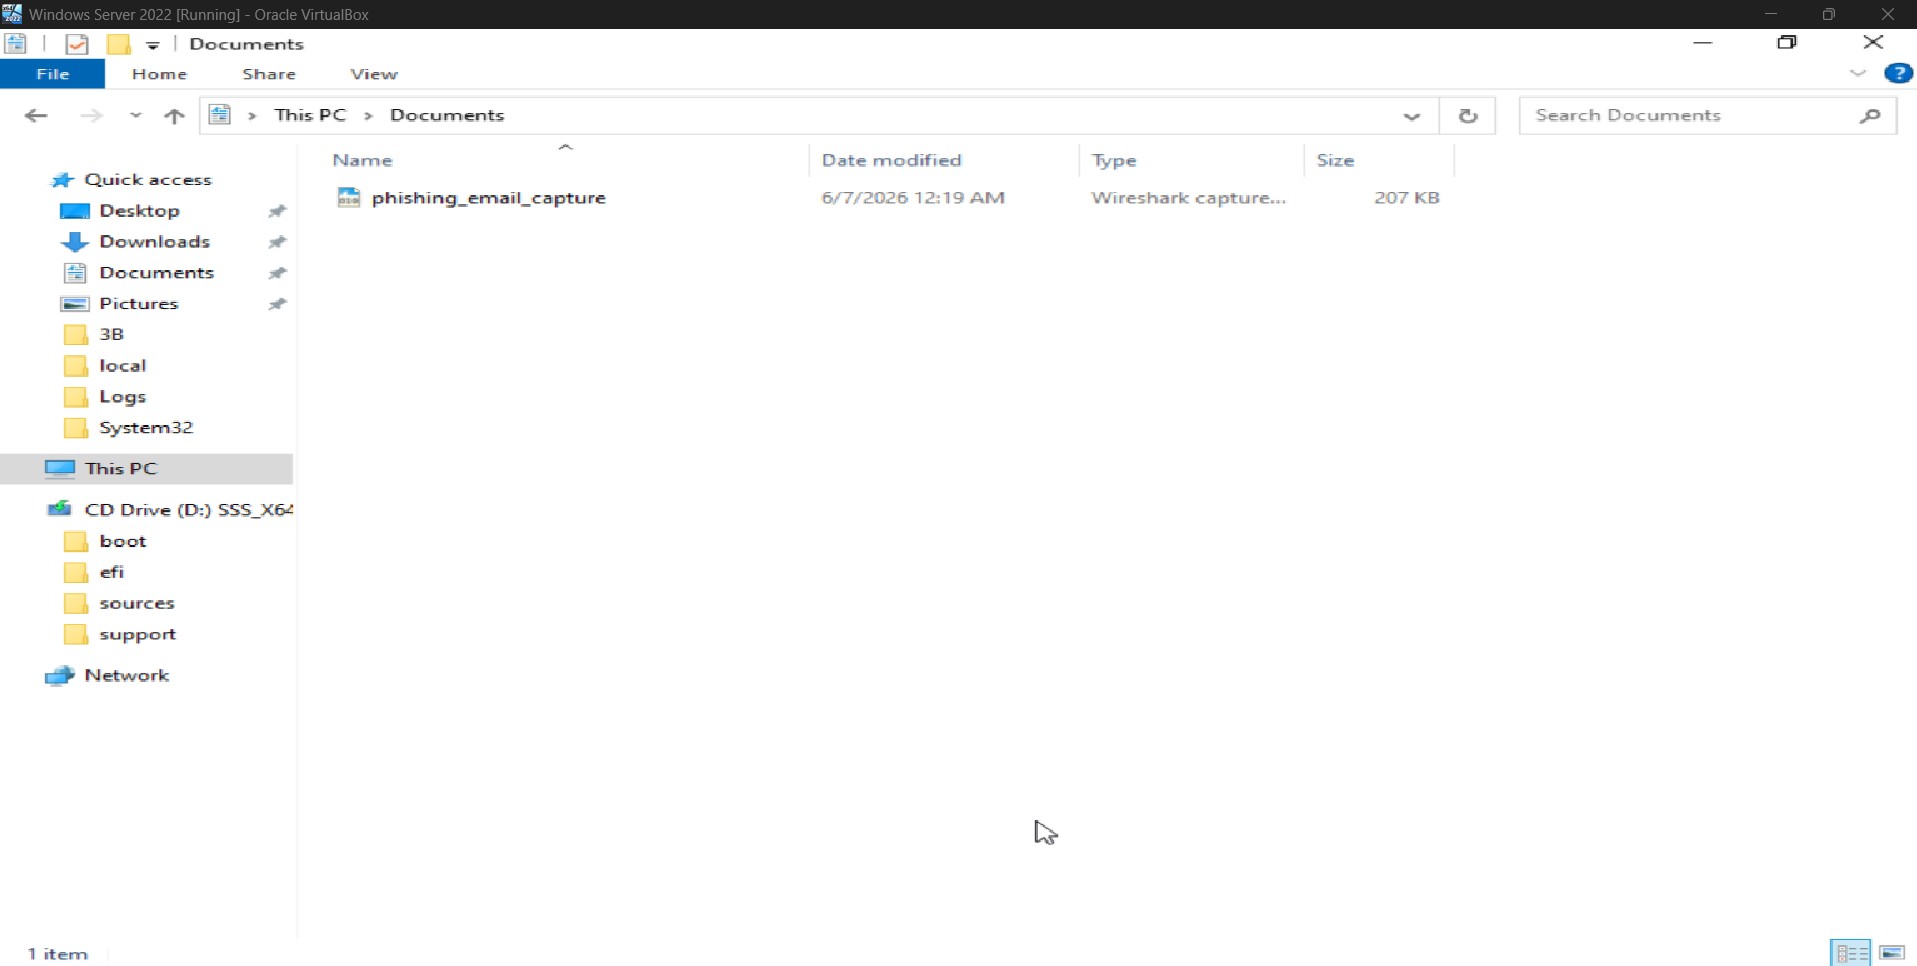Select Network in navigation pane
Viewport: 1917px width, 966px height.
(126, 676)
